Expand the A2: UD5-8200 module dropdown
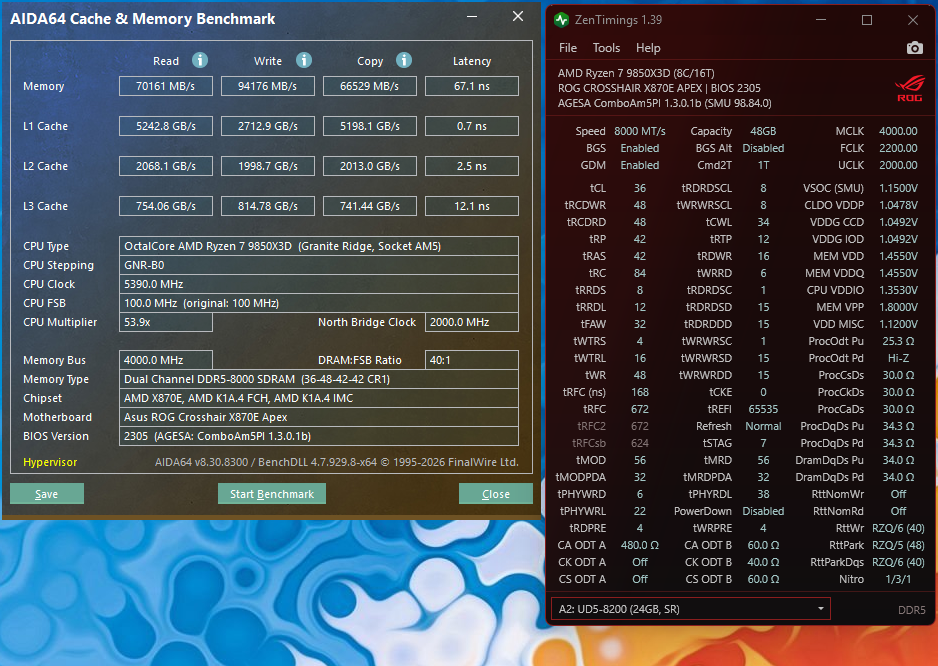Viewport: 938px width, 666px height. (x=690, y=609)
